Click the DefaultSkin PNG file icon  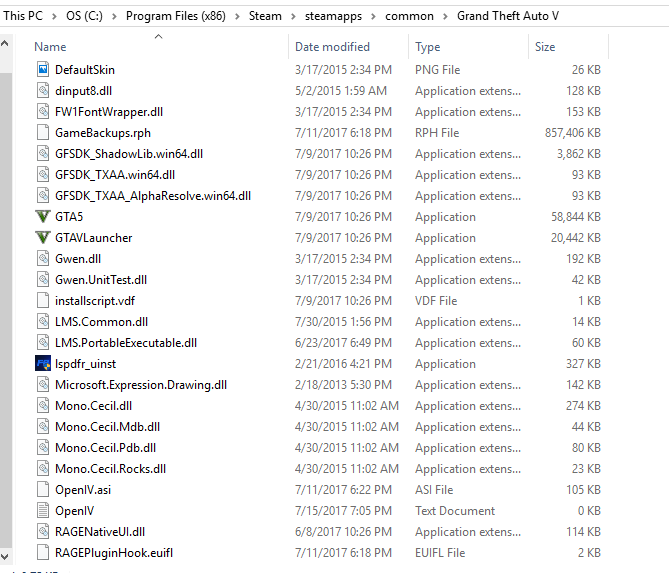coord(43,70)
